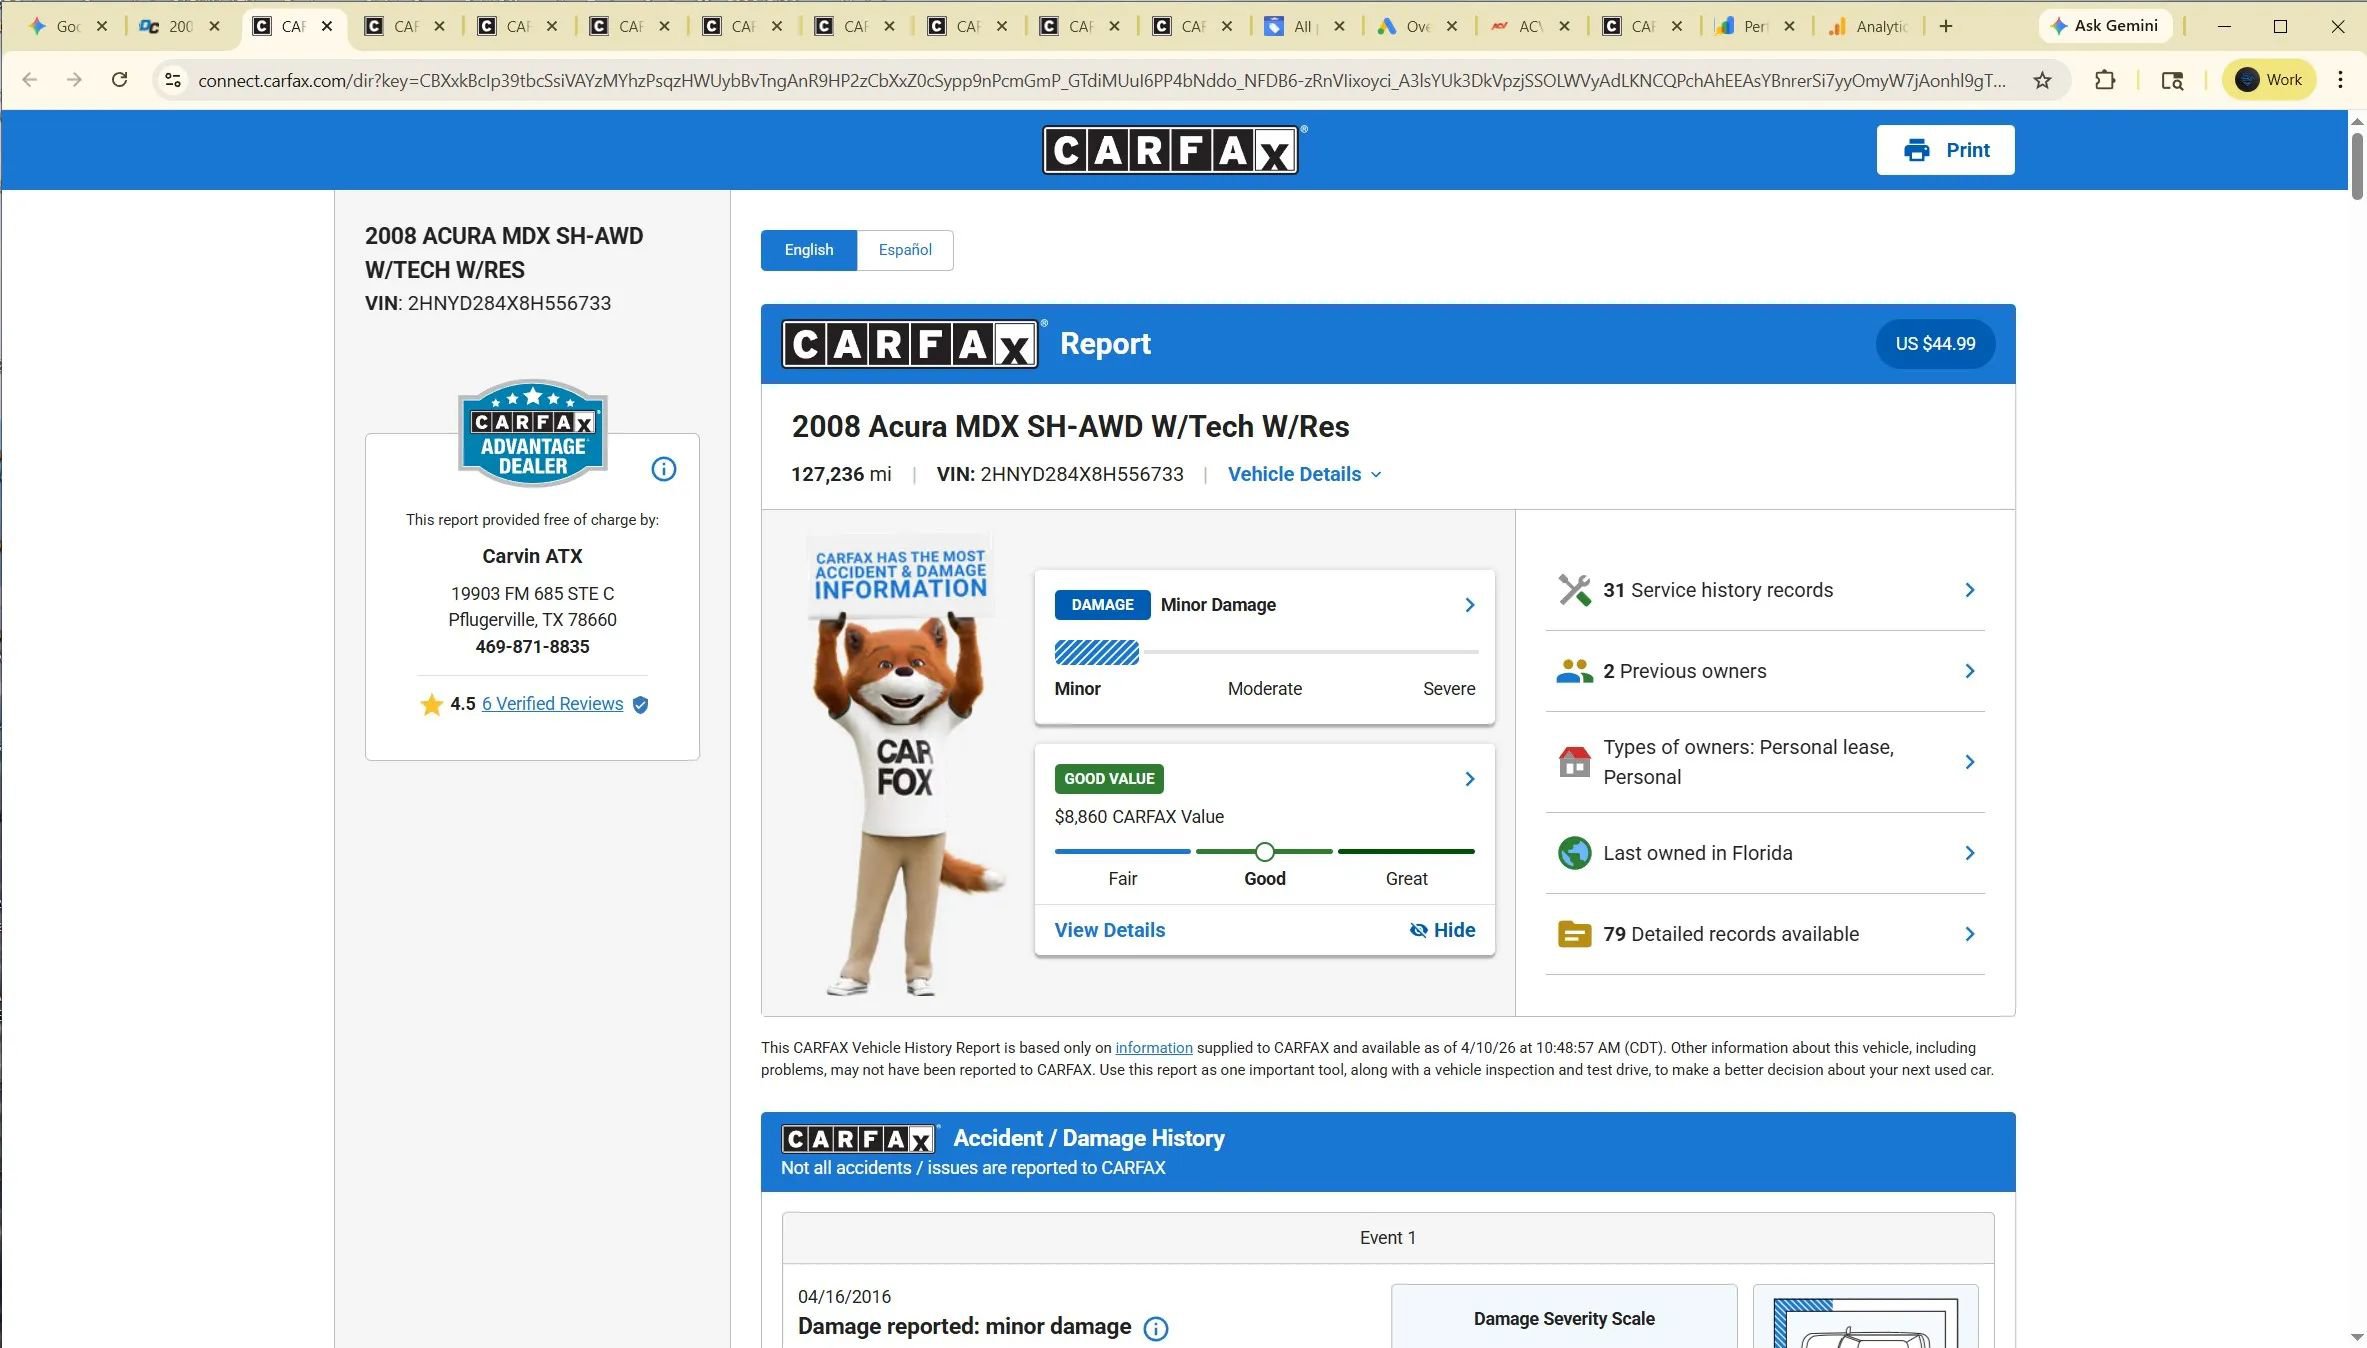This screenshot has height=1348, width=2367.
Task: Click the 04/16/2016 event date
Action: [x=844, y=1297]
